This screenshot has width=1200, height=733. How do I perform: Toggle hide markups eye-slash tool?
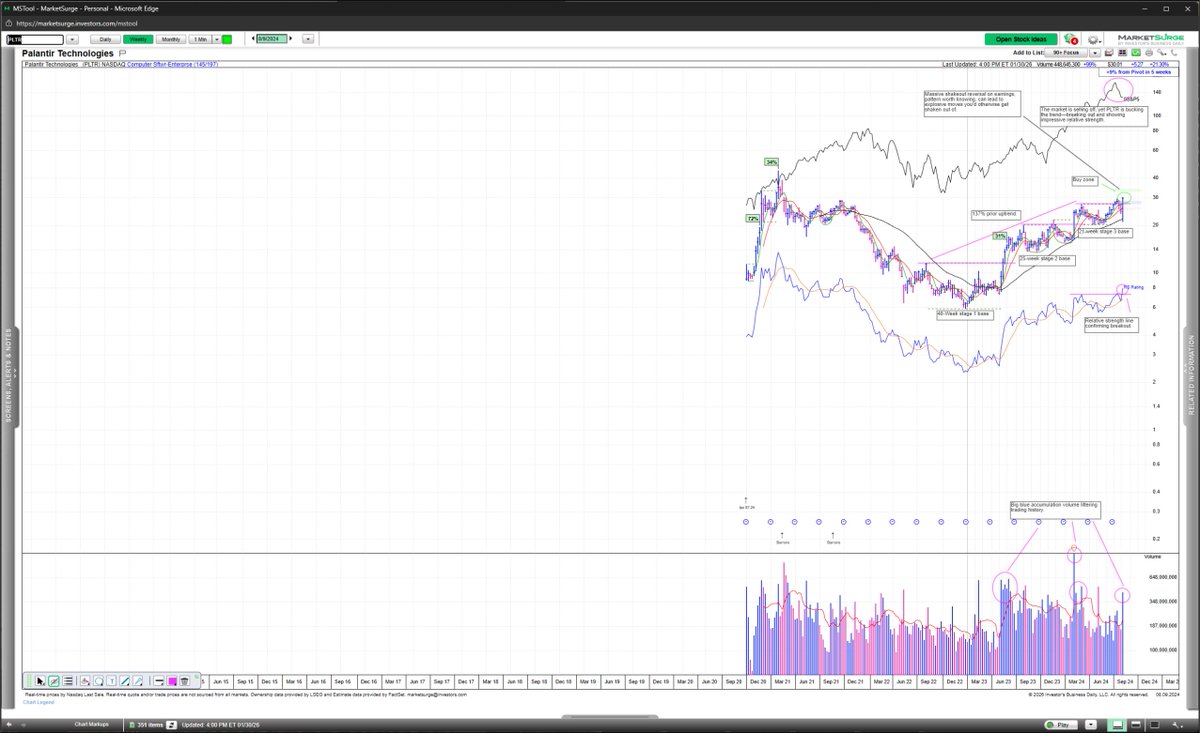[x=53, y=681]
